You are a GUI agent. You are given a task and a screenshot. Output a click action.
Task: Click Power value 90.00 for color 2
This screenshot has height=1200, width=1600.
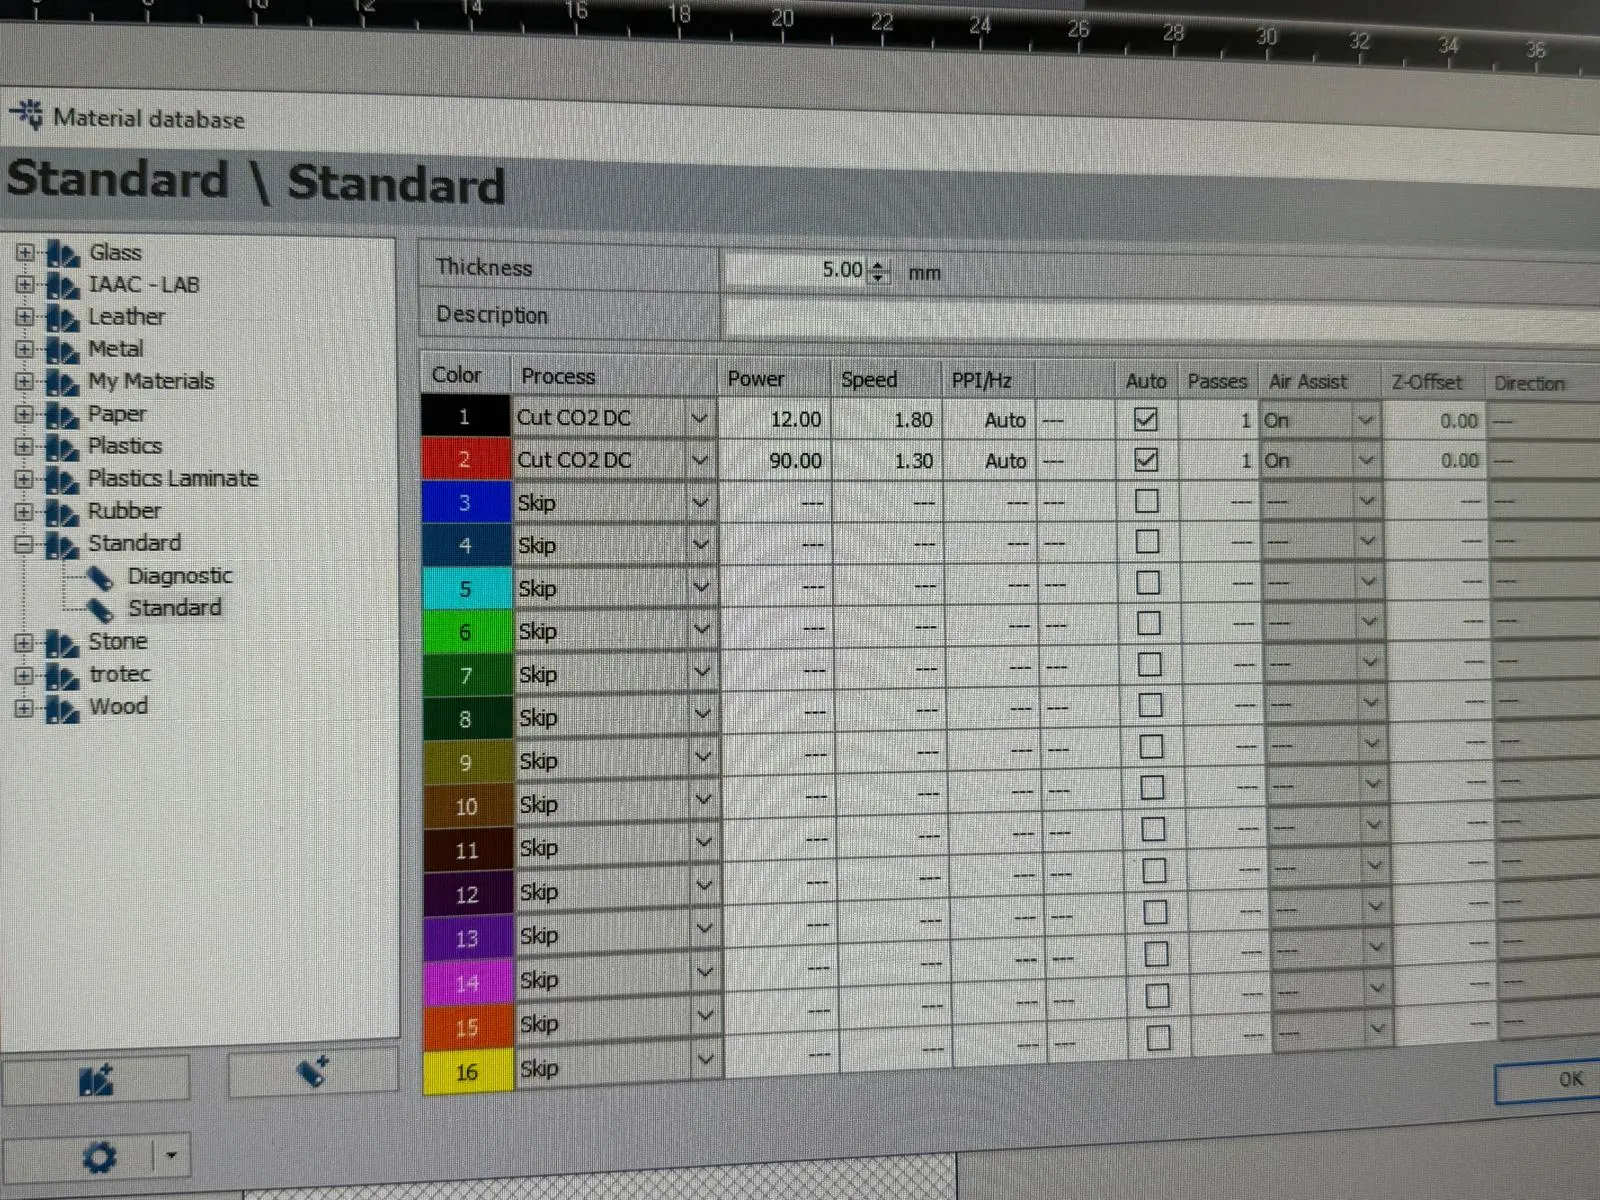[796, 461]
